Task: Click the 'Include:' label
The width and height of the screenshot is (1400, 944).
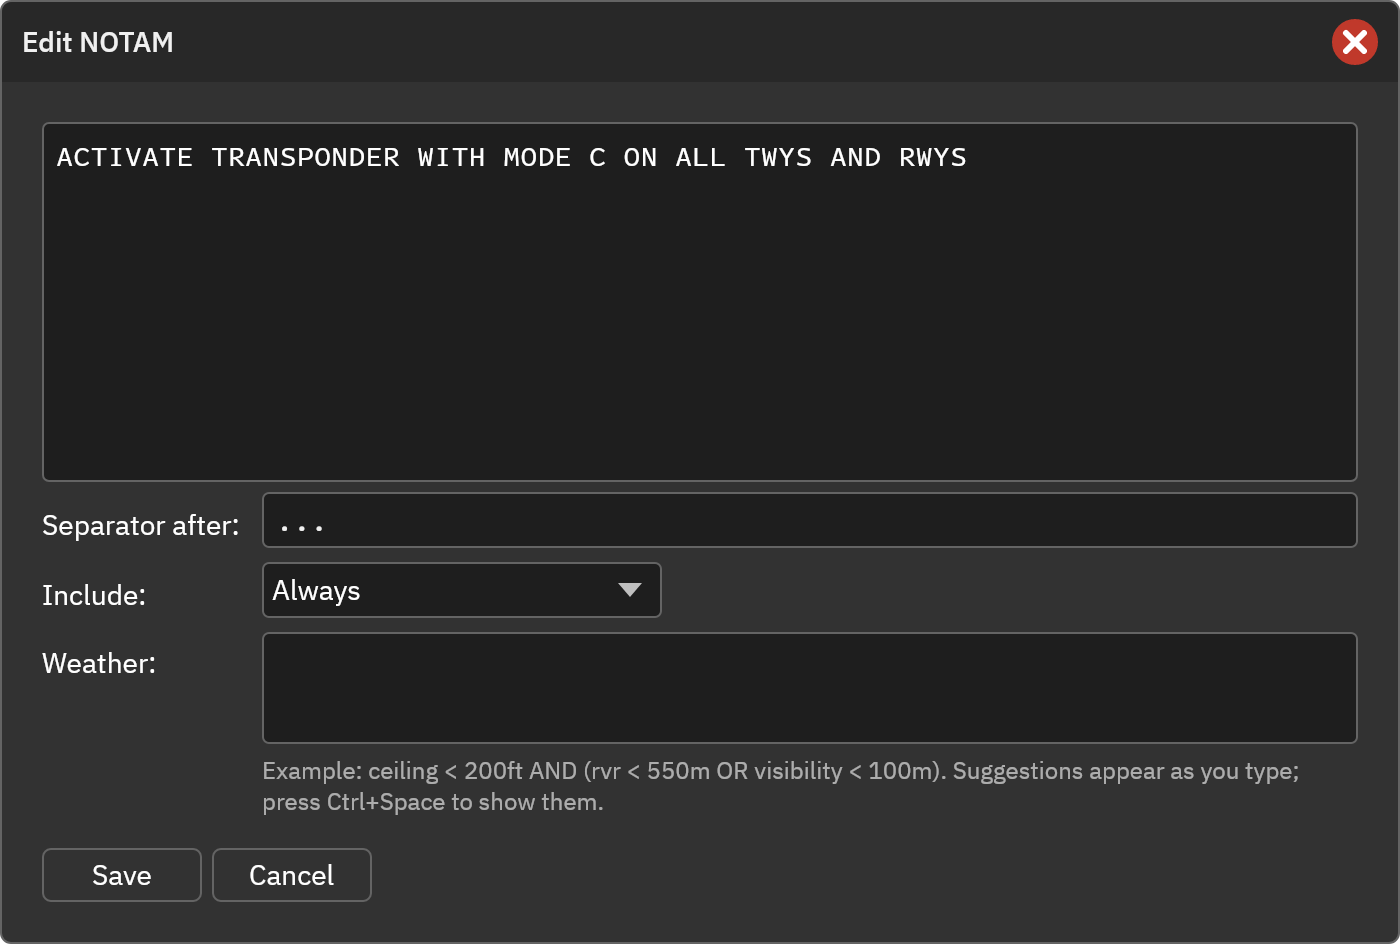Action: click(94, 595)
